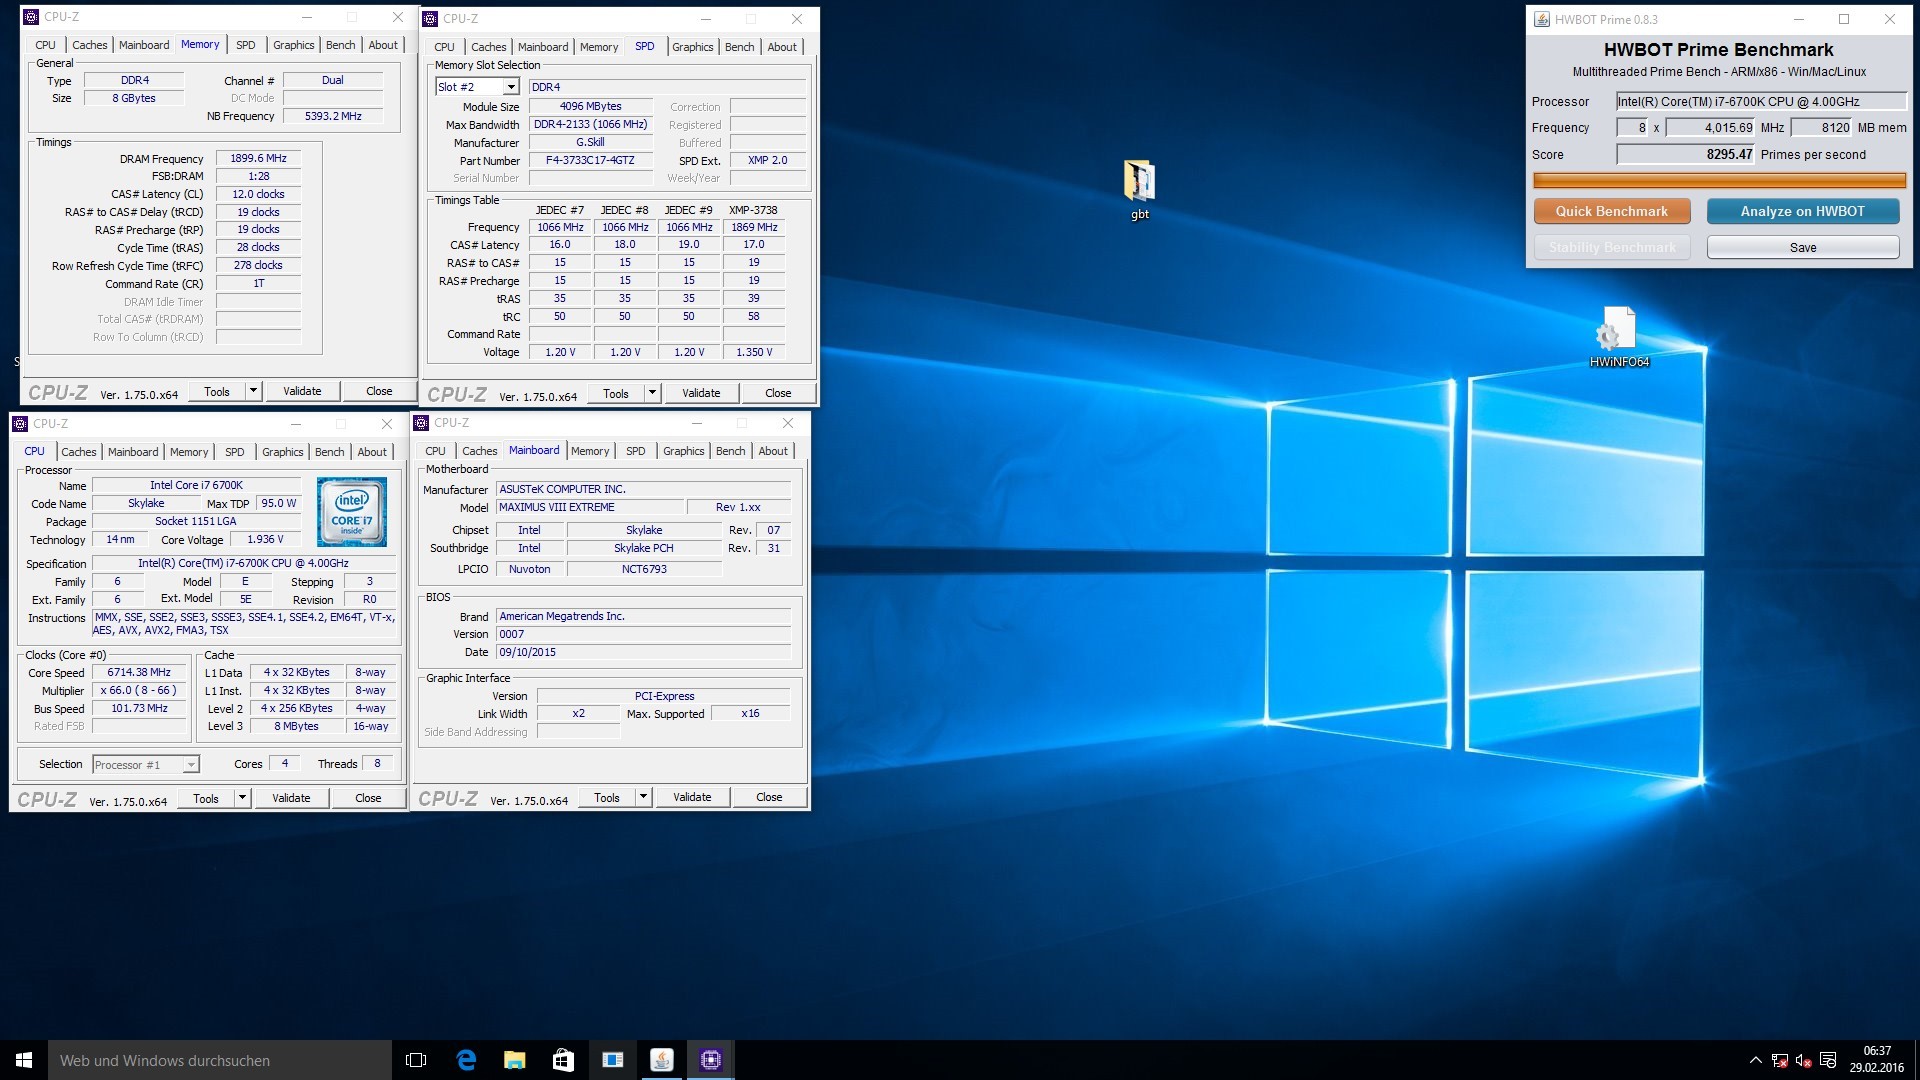Image resolution: width=1920 pixels, height=1080 pixels.
Task: Click the Intel Core i7 logo in CPU-Z
Action: [x=352, y=512]
